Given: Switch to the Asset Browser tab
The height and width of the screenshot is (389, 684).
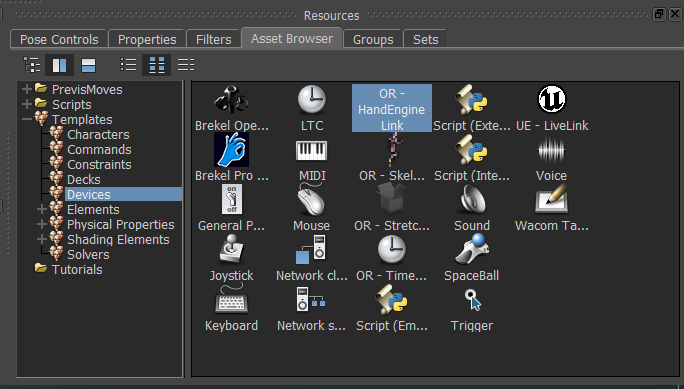Looking at the screenshot, I should pos(292,39).
